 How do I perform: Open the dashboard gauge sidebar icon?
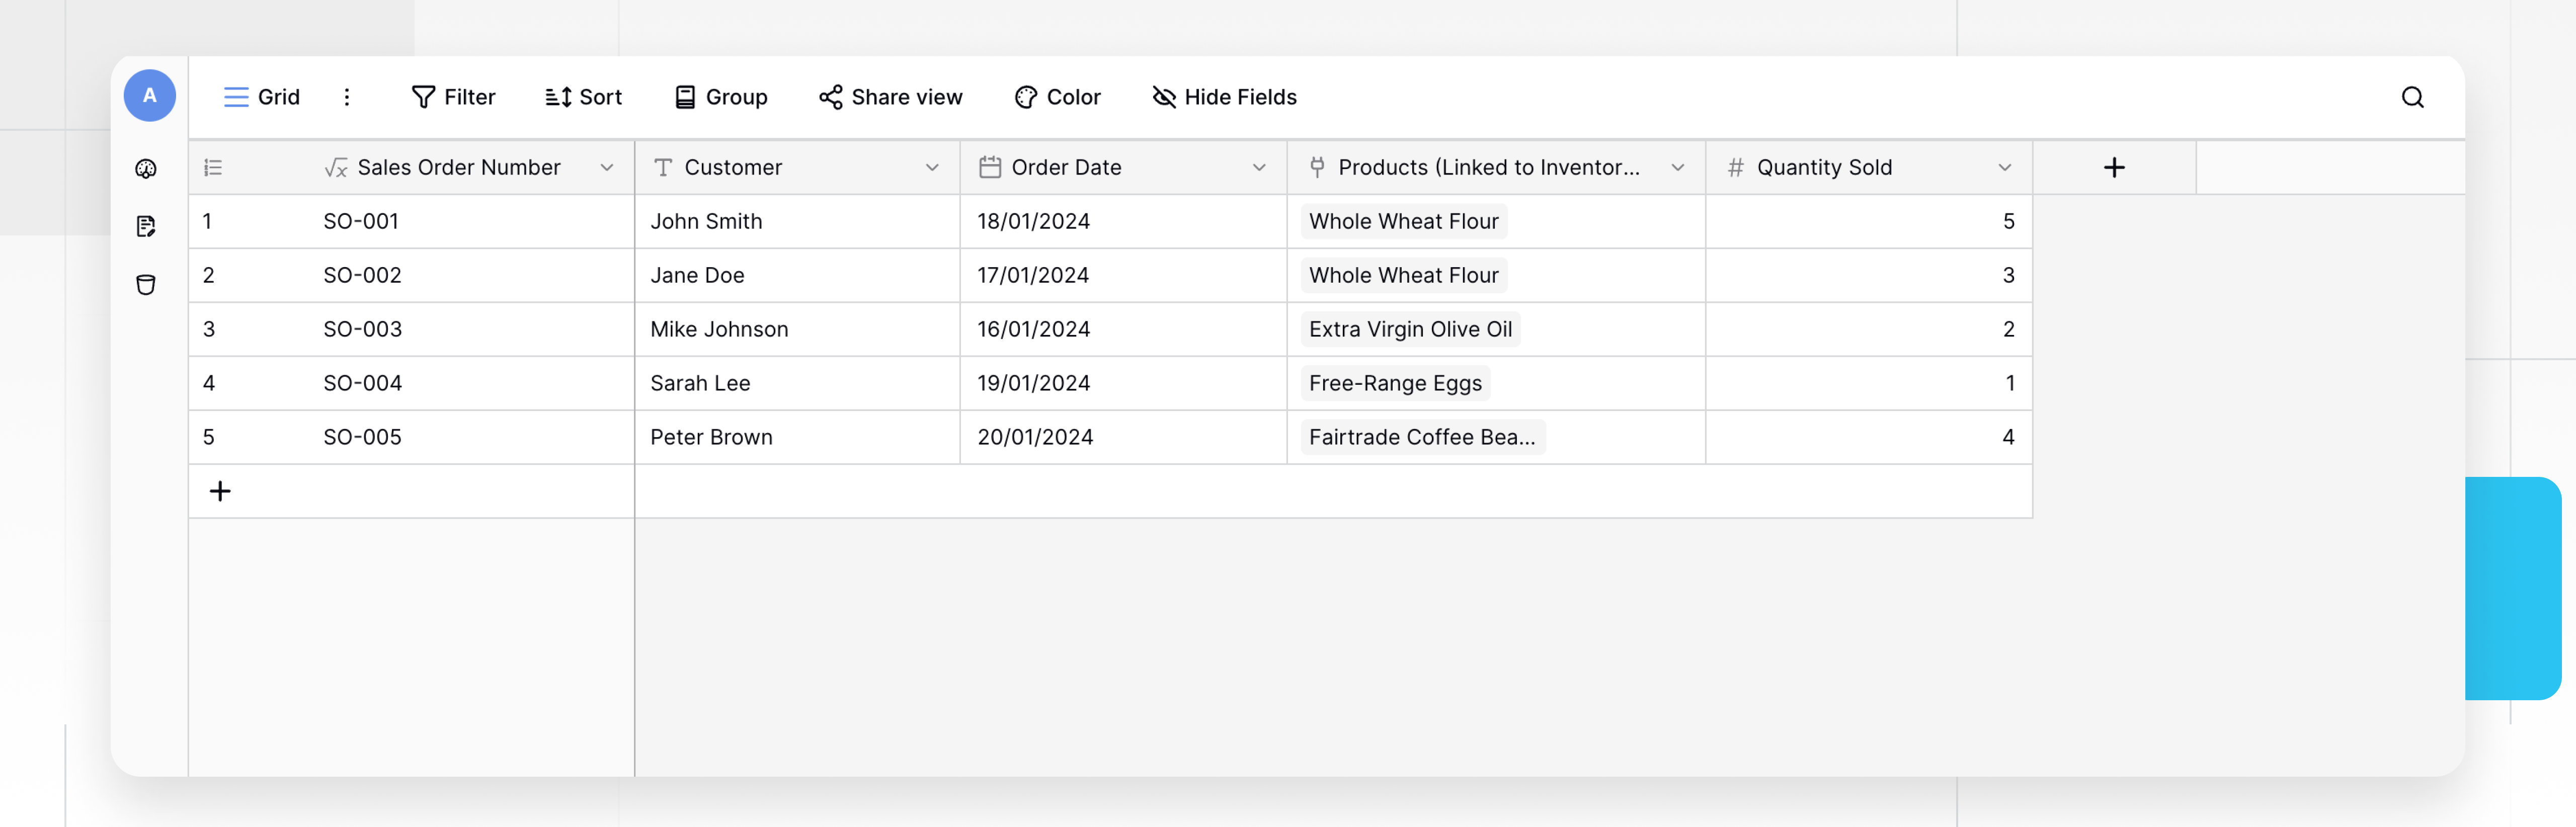point(146,169)
